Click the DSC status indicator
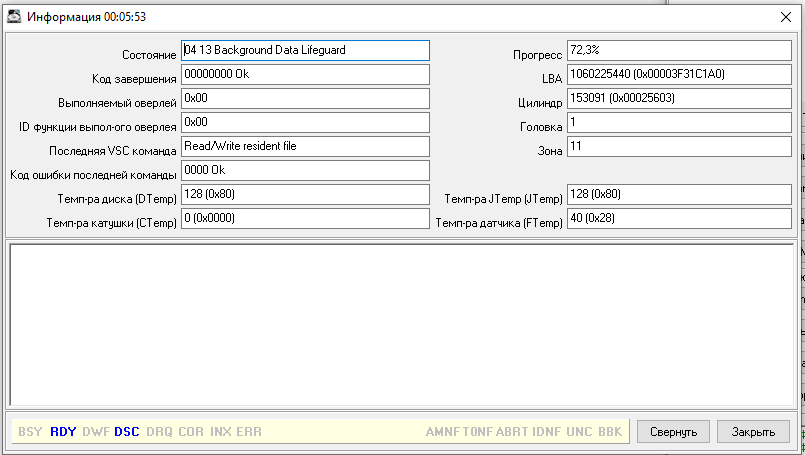This screenshot has height=455, width=805. [x=127, y=432]
